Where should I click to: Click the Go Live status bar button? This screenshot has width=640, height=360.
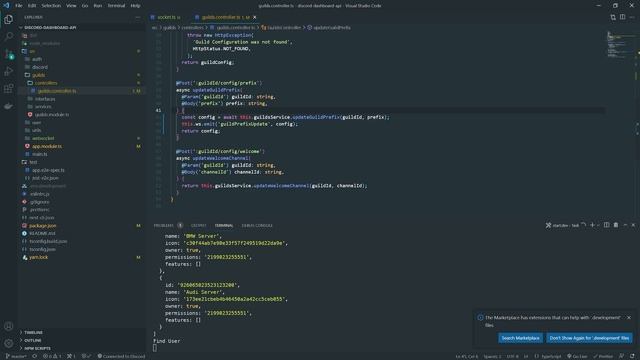pyautogui.click(x=577, y=356)
